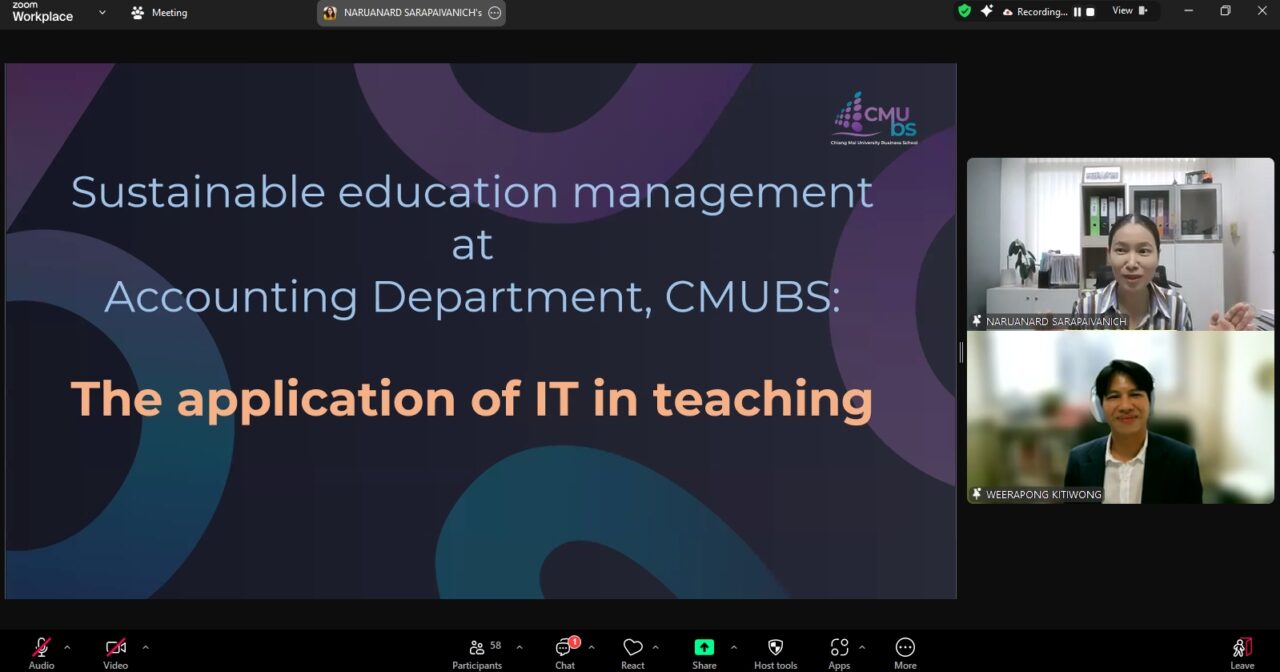Open the View layout menu
1280x672 pixels.
(x=1129, y=11)
